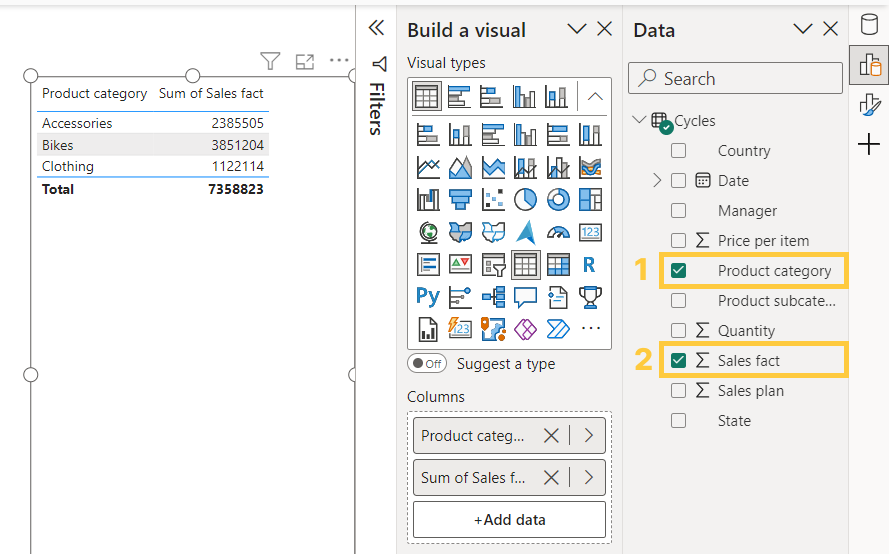Click the Filter icon above the table

pyautogui.click(x=270, y=62)
